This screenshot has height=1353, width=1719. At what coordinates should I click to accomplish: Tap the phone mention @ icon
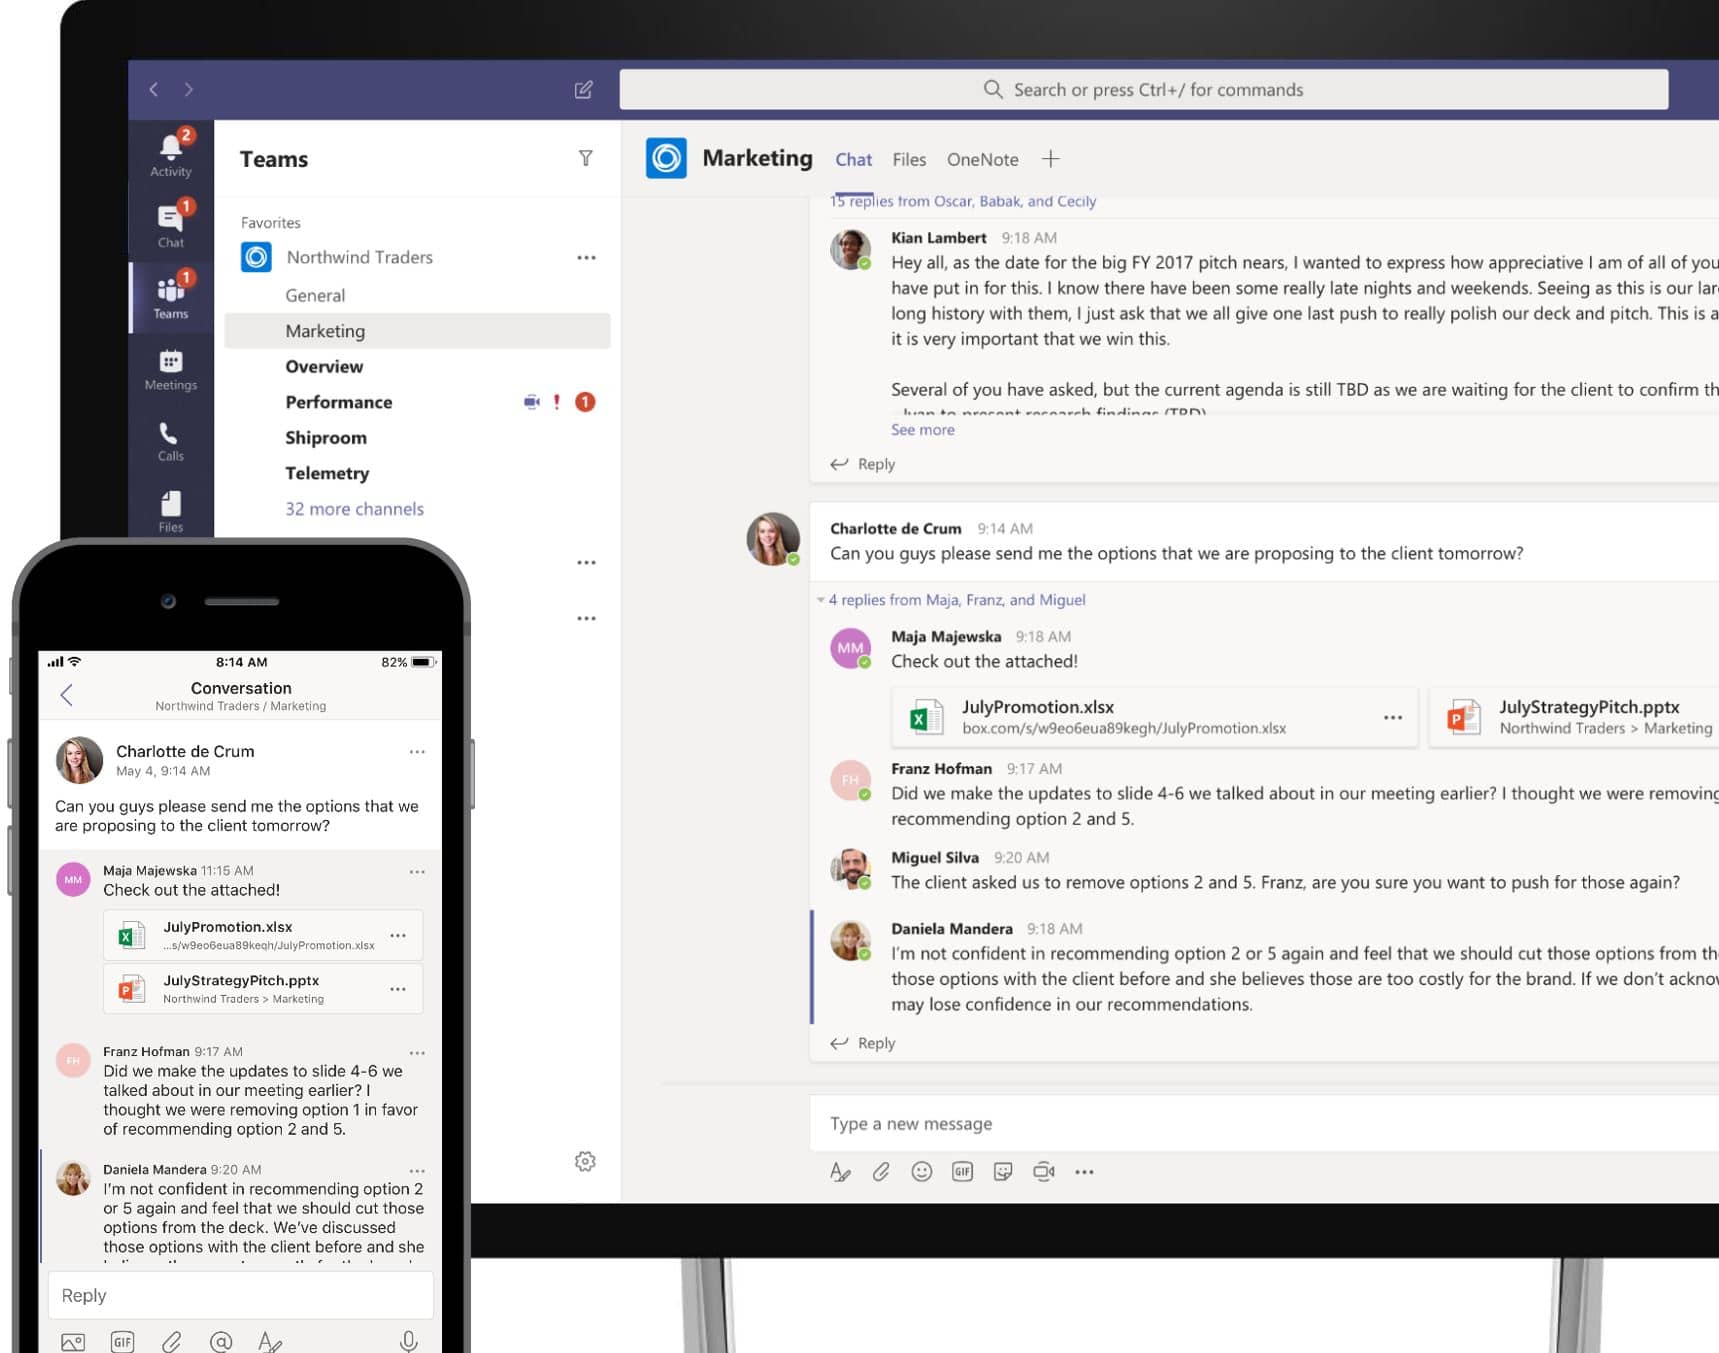click(x=221, y=1342)
